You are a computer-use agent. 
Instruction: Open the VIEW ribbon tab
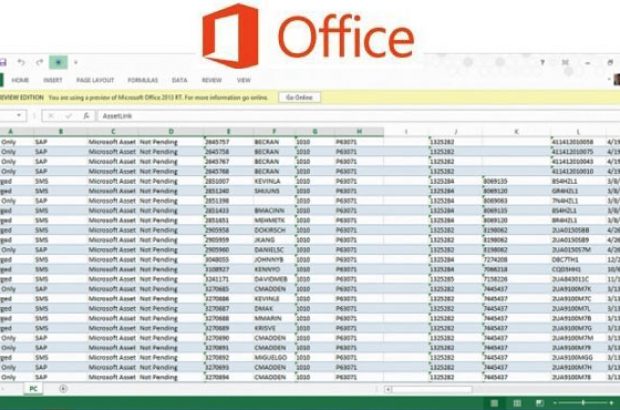pyautogui.click(x=244, y=80)
